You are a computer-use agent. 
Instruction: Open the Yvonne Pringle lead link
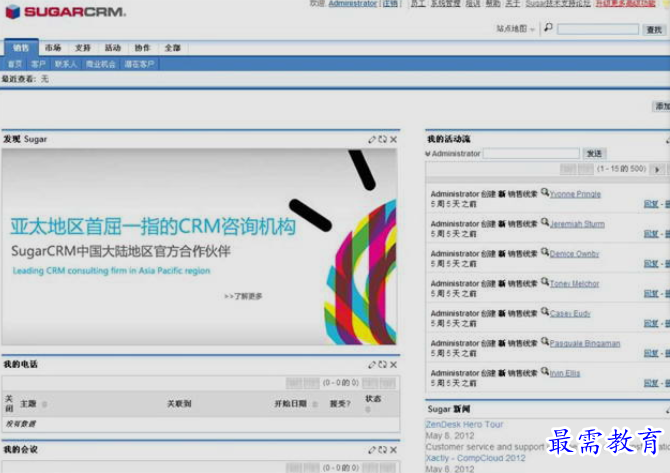pyautogui.click(x=575, y=194)
